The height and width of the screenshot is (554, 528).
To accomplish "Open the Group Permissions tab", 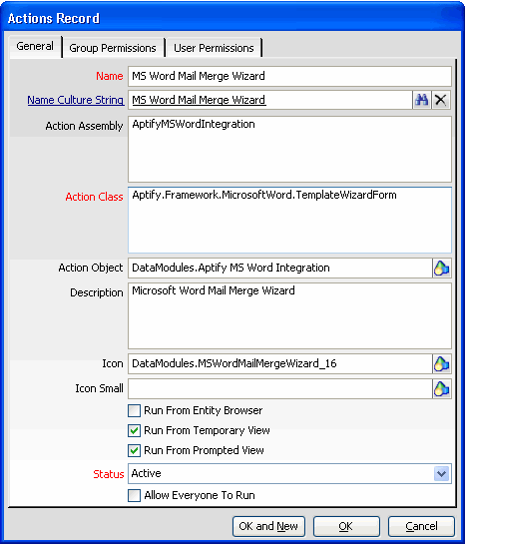I will point(113,48).
